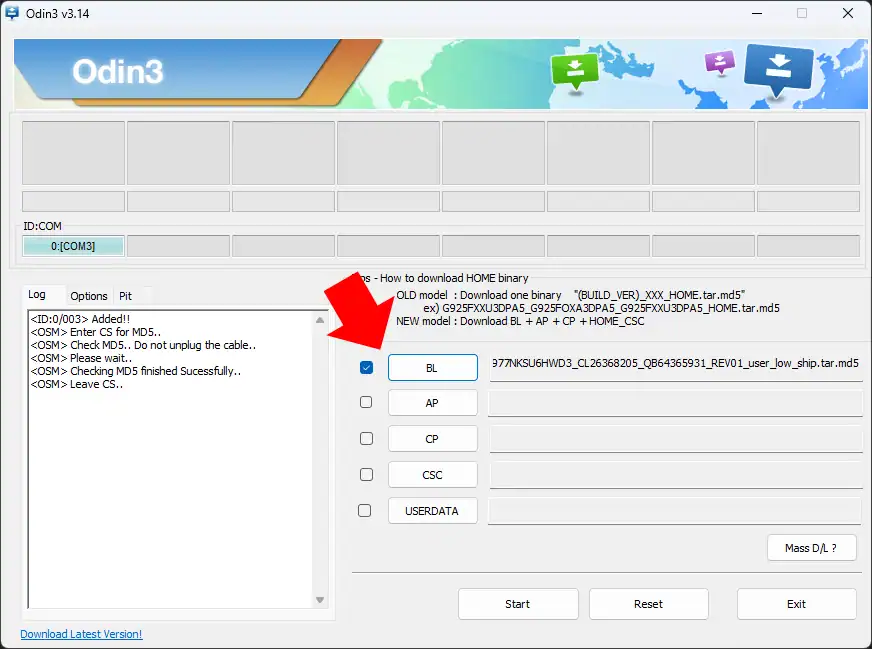Screen dimensions: 872x649
Task: Click the Mass D/L ? button
Action: (811, 547)
